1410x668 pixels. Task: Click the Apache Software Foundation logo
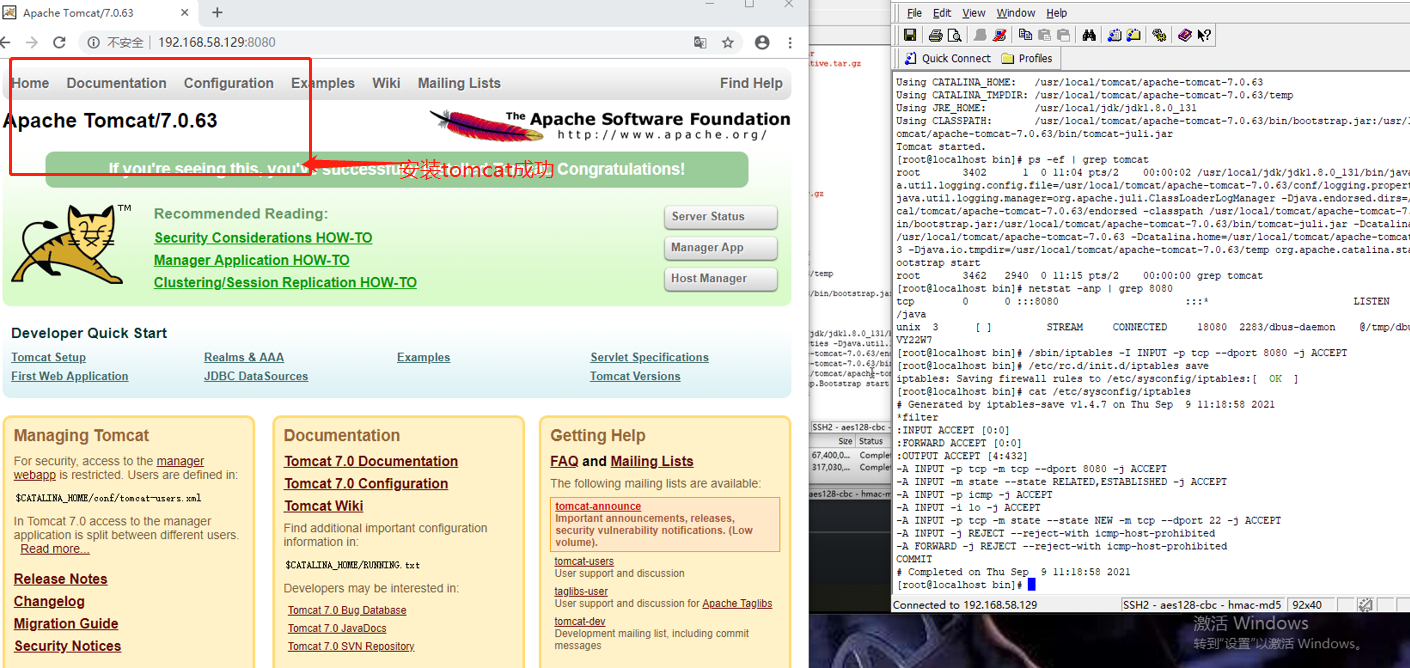click(x=610, y=125)
